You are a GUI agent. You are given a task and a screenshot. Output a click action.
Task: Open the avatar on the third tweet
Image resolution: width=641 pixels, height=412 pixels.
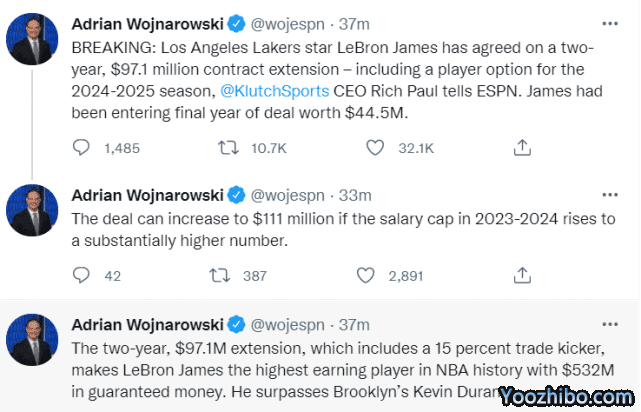pos(32,340)
